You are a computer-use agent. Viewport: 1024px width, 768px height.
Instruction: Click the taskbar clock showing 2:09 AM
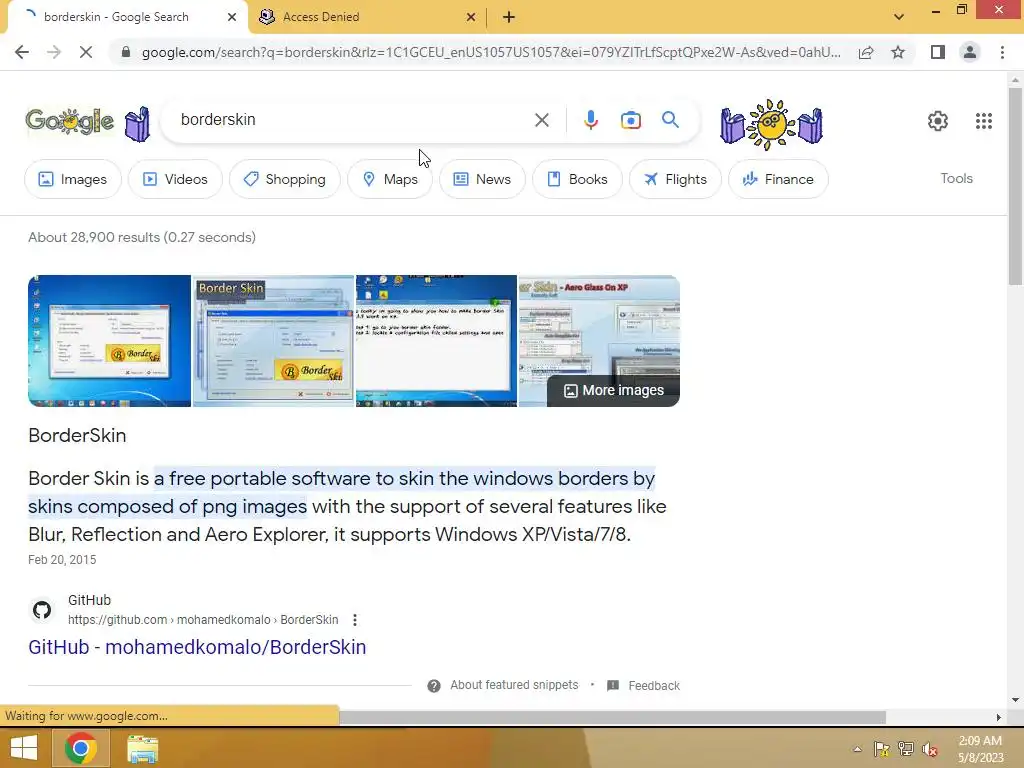(x=980, y=749)
